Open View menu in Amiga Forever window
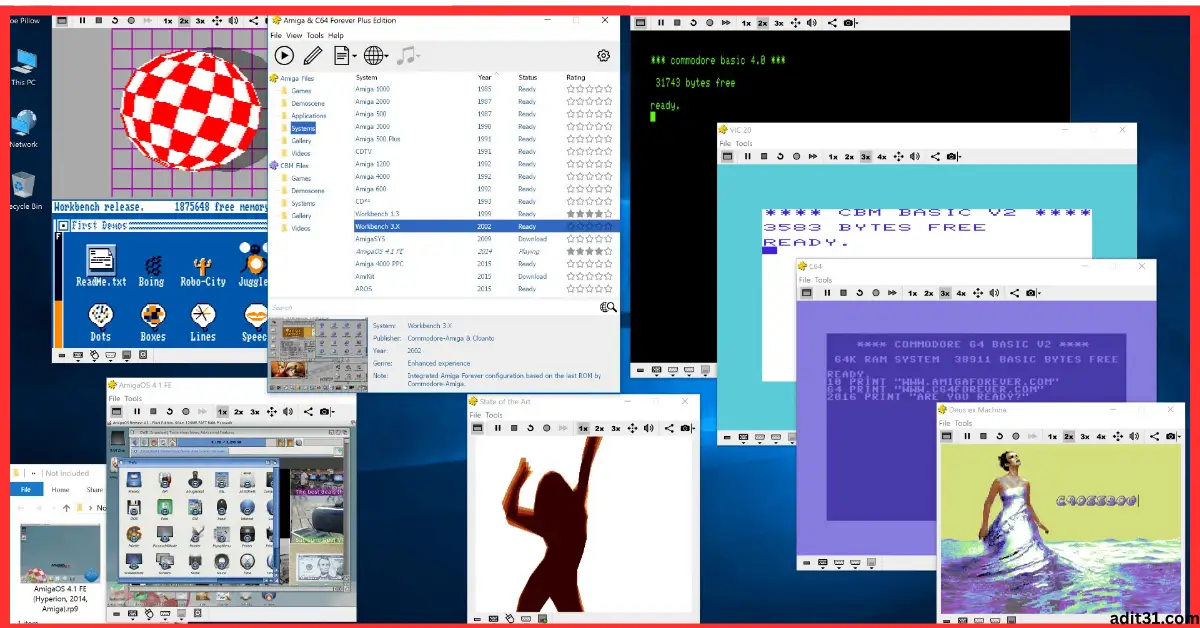1200x628 pixels. (294, 35)
